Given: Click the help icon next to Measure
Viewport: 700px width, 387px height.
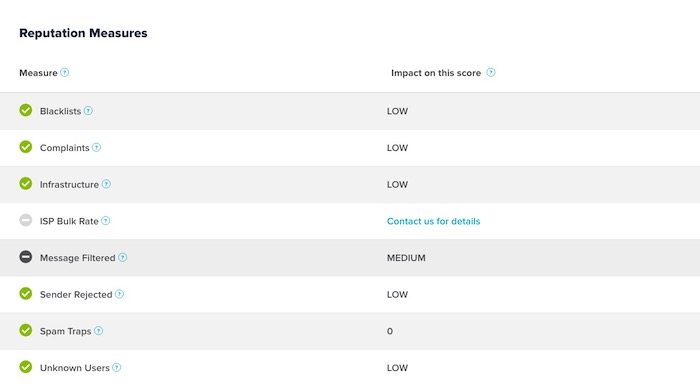Looking at the screenshot, I should [x=65, y=72].
